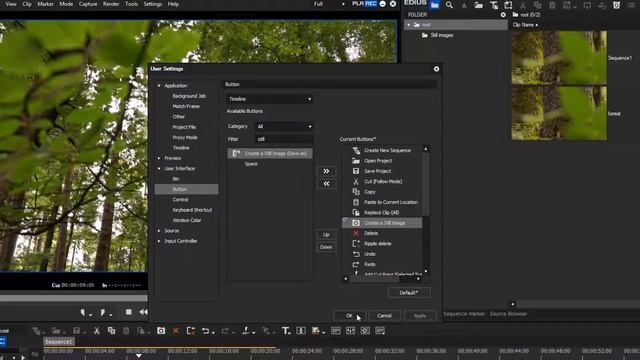Click the remove double left arrow button
This screenshot has height=360, width=640.
coord(326,184)
